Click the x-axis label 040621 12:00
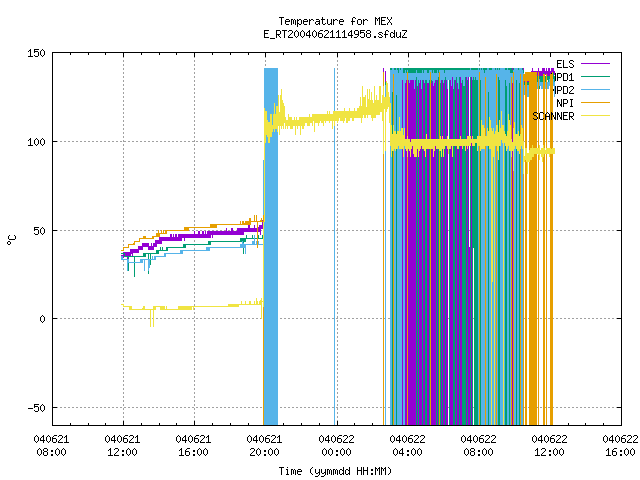640x480 pixels. 122,446
